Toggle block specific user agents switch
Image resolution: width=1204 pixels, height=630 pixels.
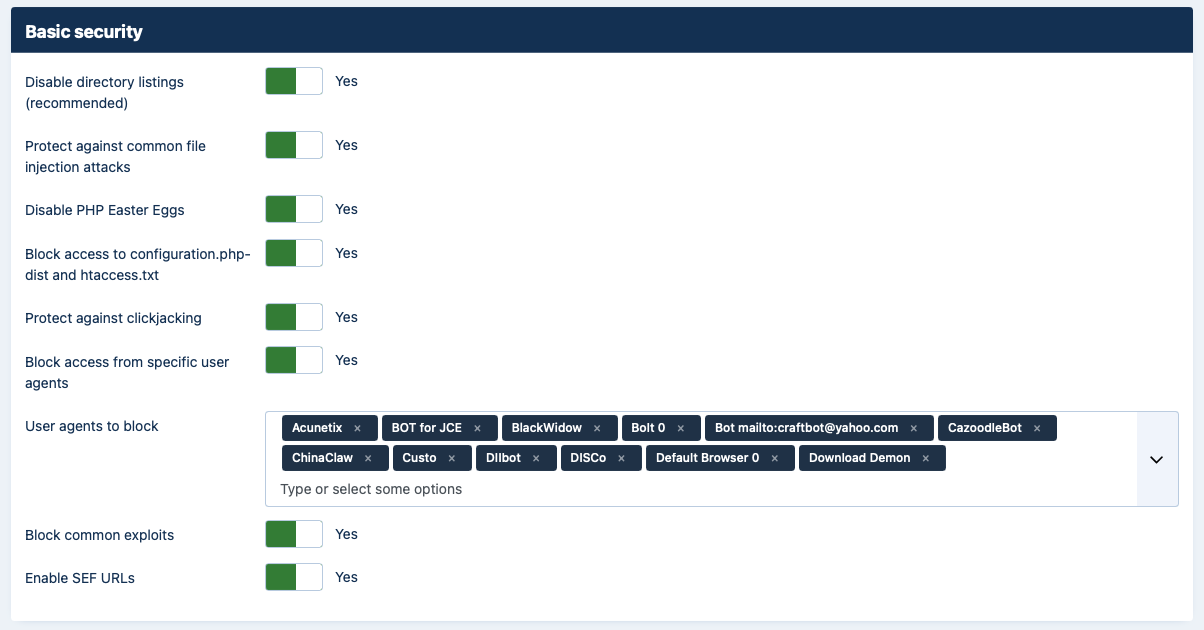pos(294,360)
